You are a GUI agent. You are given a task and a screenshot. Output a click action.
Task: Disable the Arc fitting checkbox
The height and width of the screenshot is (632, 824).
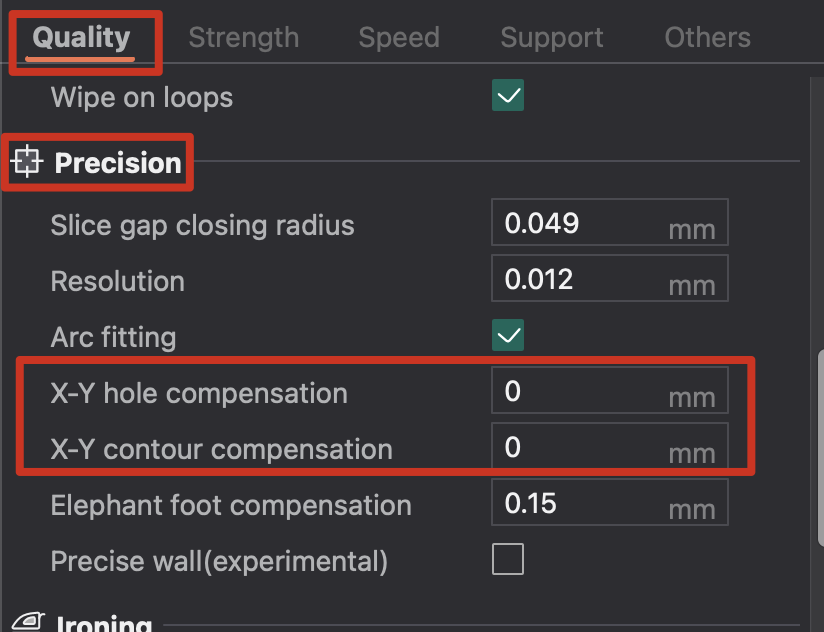coord(508,335)
